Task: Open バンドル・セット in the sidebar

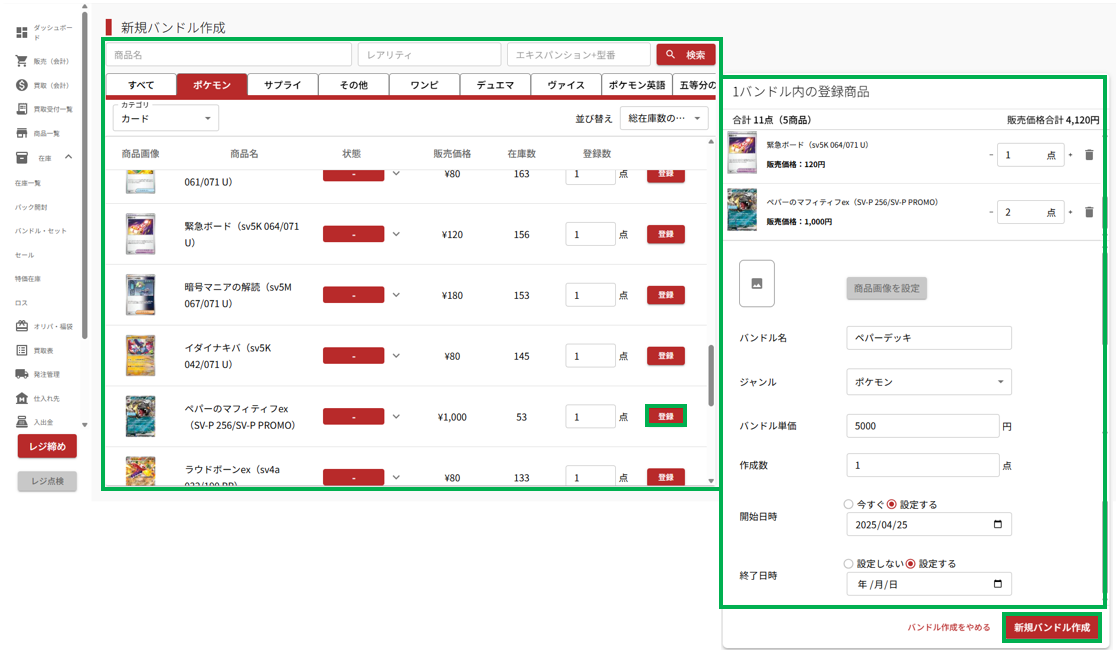Action: pos(41,231)
